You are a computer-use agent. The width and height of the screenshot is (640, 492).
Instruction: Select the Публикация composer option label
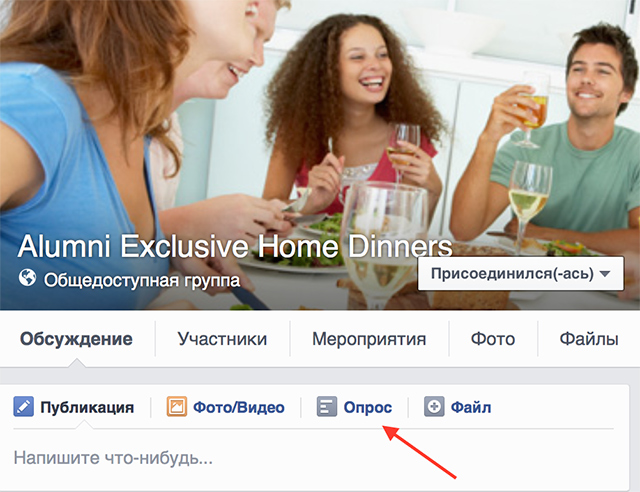click(87, 407)
